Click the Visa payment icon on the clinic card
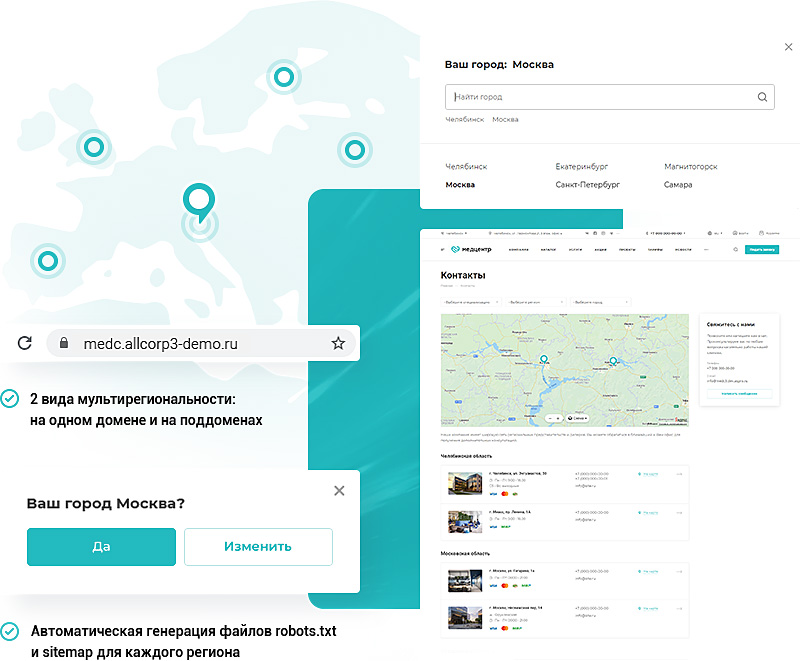The height and width of the screenshot is (661, 800). coord(491,493)
